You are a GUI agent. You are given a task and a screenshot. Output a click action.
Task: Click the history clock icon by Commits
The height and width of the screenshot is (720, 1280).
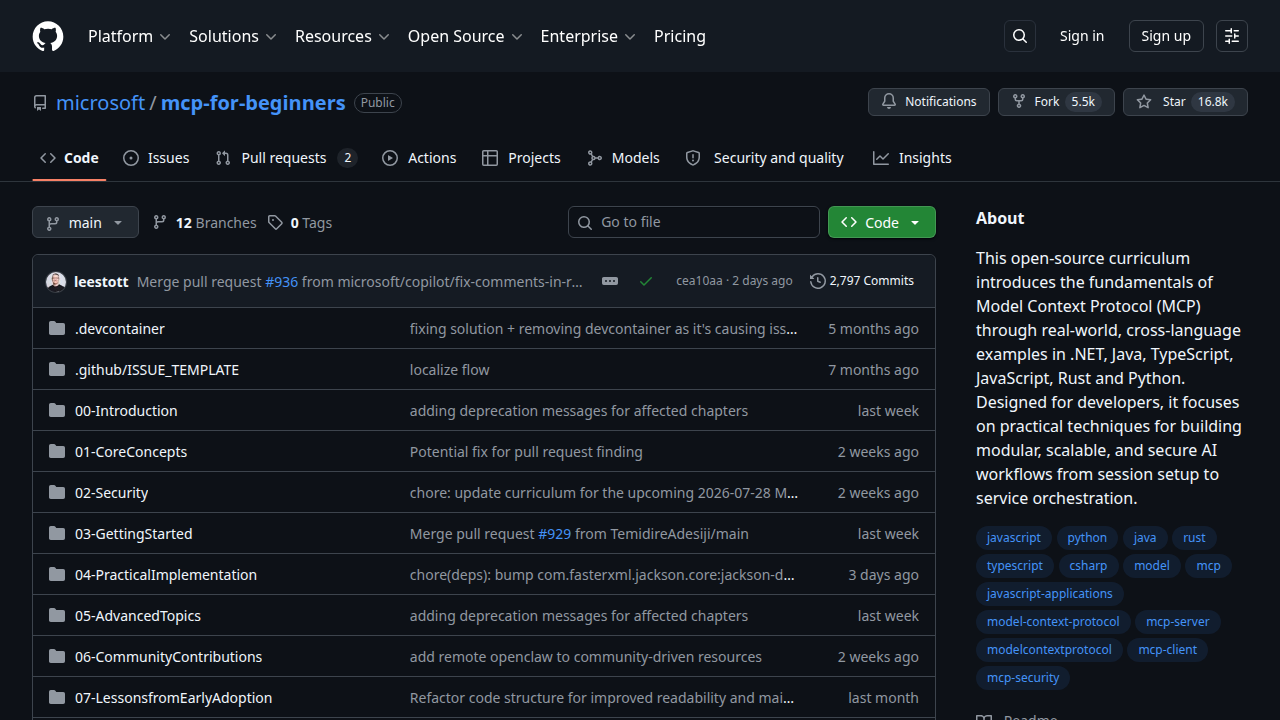point(818,281)
